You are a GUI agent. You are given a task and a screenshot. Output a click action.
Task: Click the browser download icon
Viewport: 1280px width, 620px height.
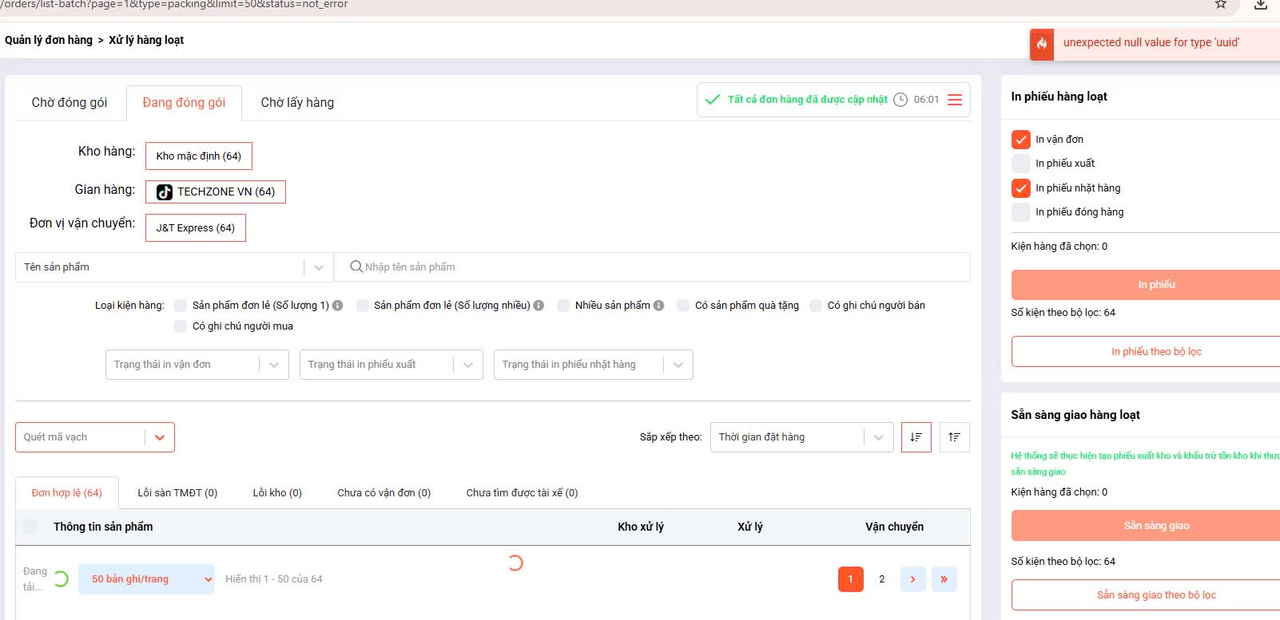coord(1261,5)
